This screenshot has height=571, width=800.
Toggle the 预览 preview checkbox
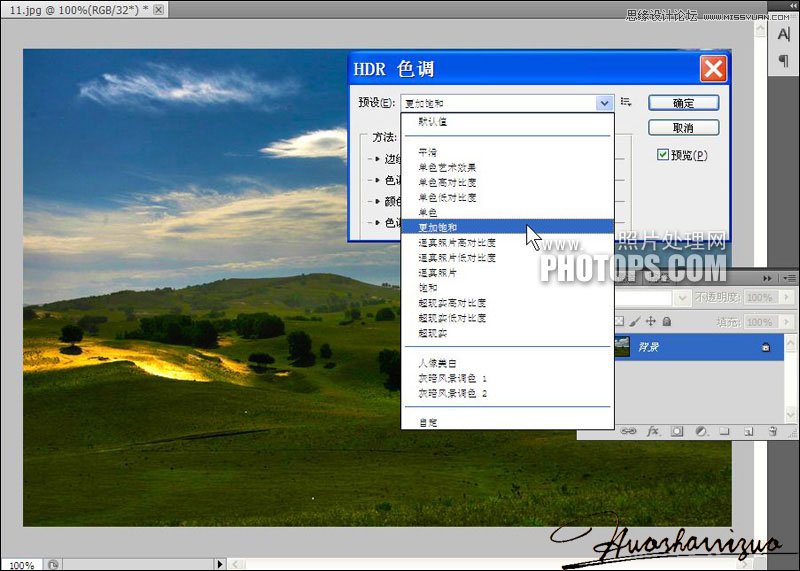click(x=663, y=155)
